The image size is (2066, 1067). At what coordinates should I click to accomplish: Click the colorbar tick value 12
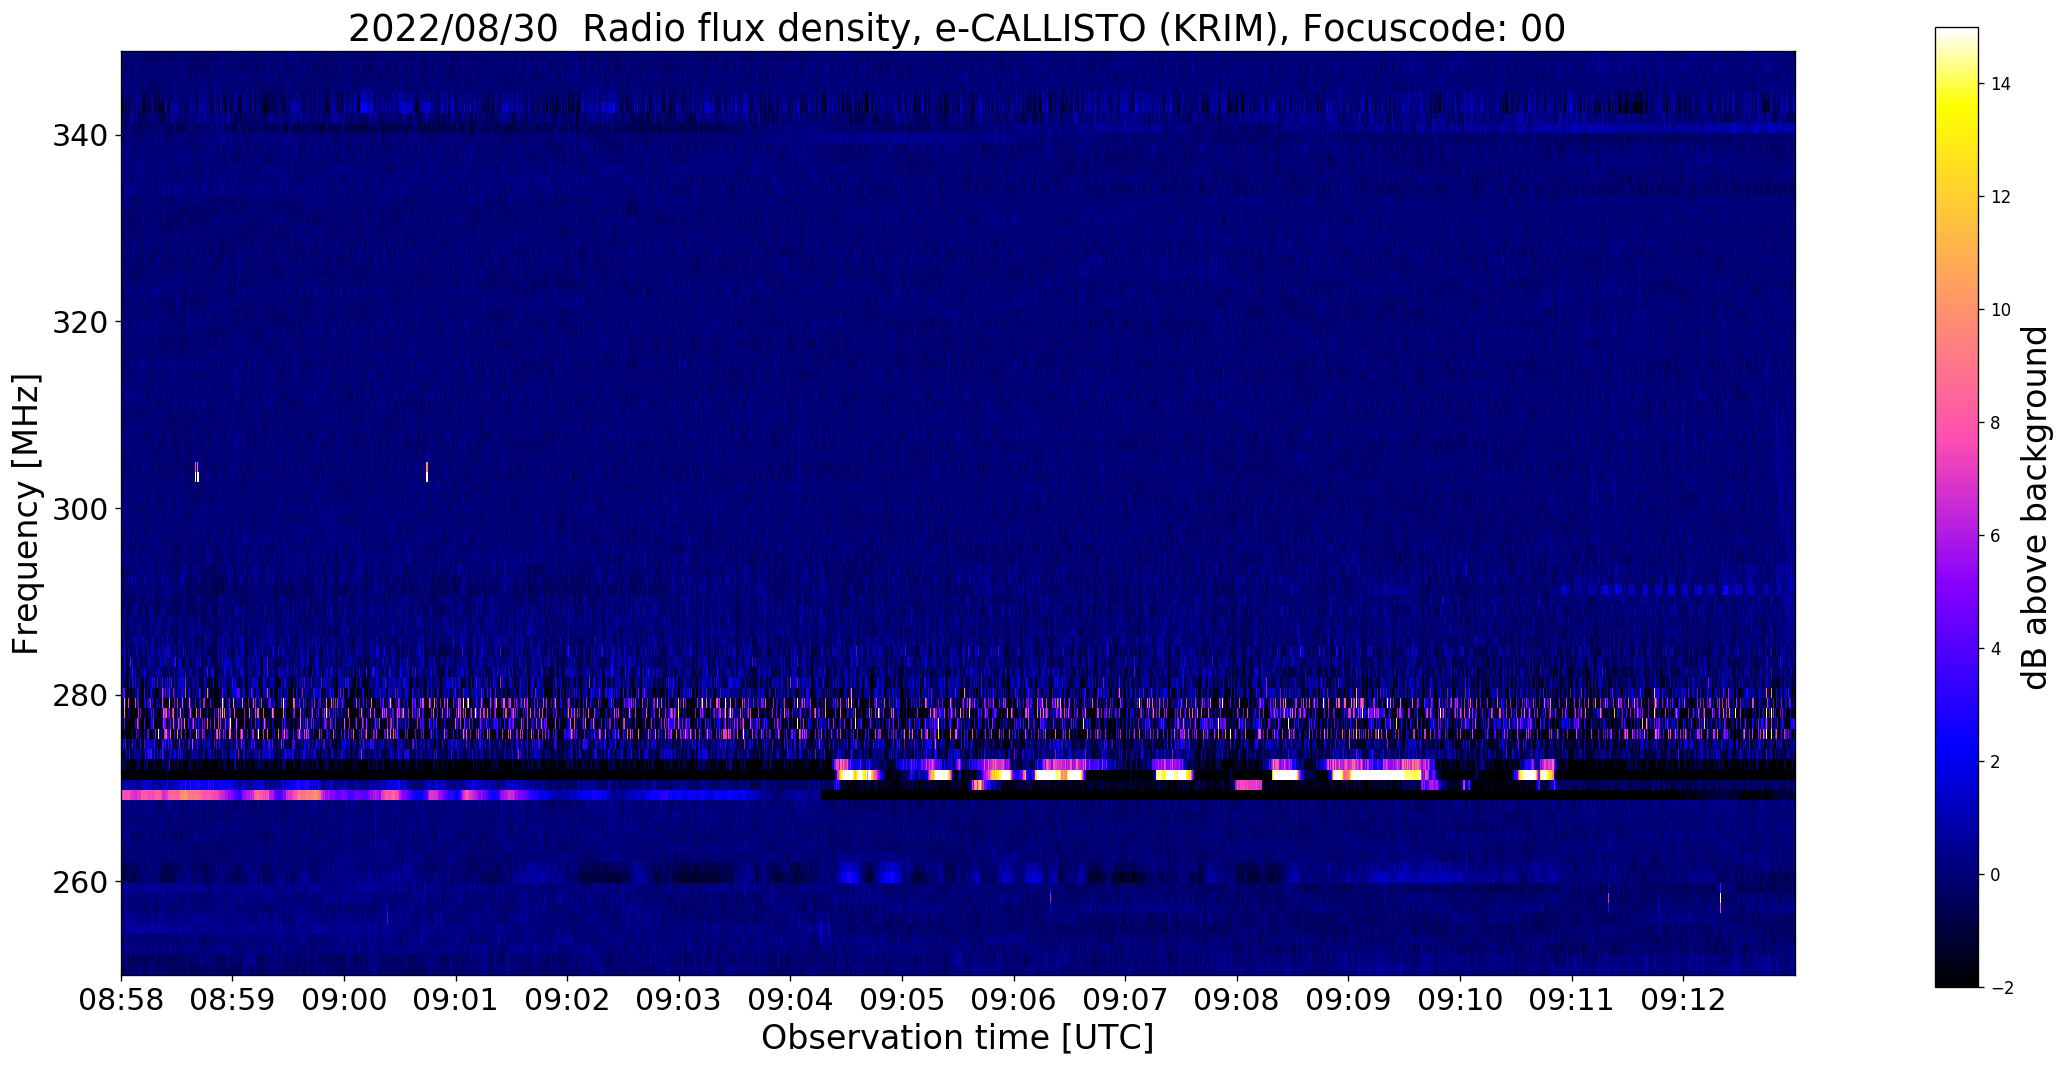[2001, 197]
